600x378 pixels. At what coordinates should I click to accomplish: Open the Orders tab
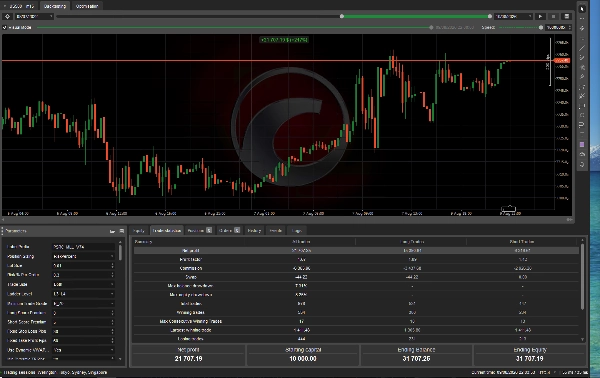(x=229, y=230)
